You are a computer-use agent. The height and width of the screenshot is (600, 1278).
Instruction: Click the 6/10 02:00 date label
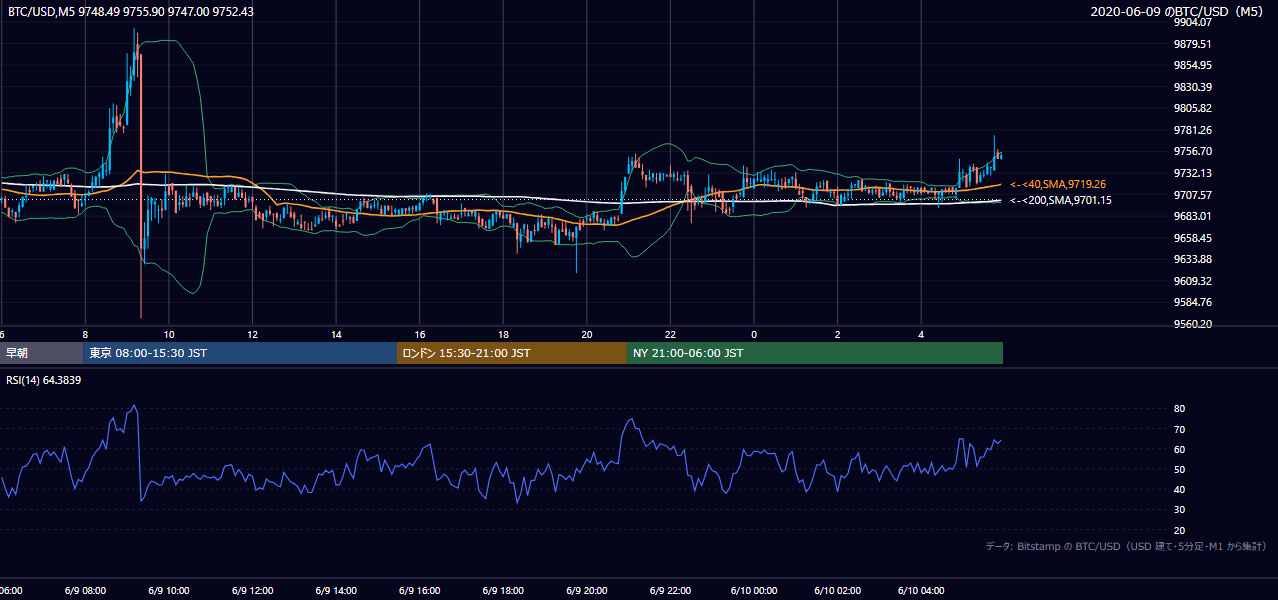click(837, 591)
